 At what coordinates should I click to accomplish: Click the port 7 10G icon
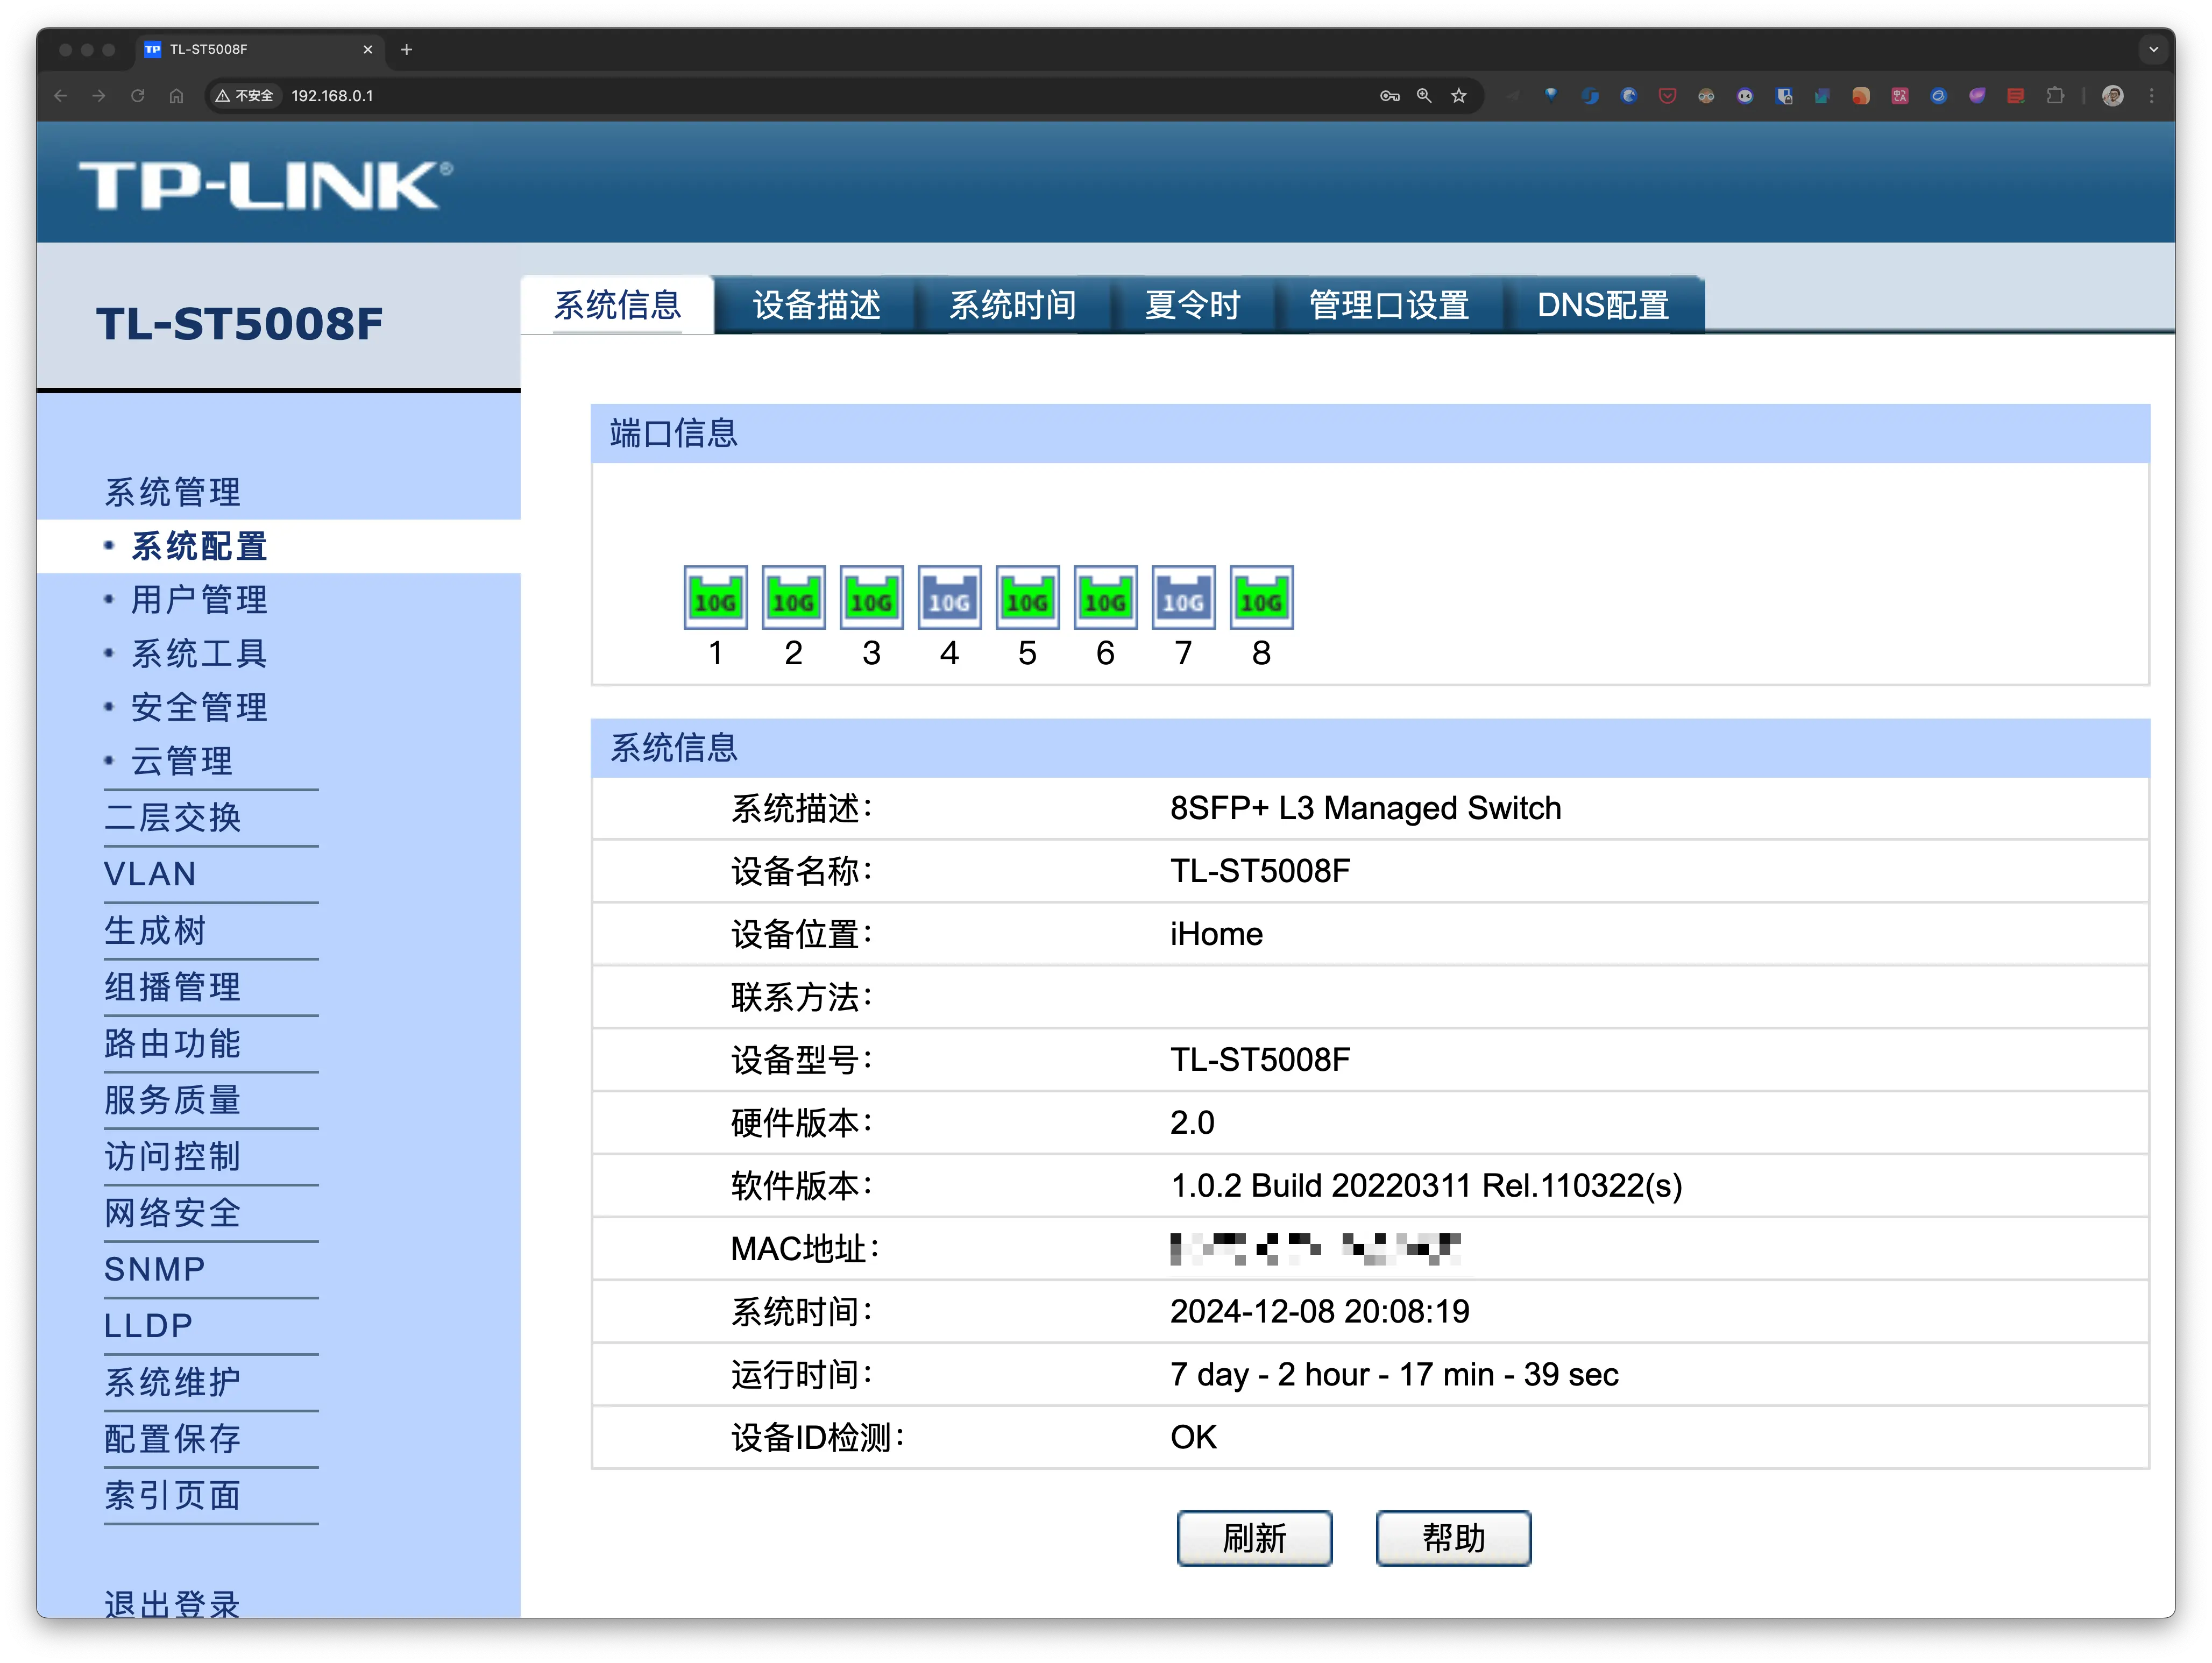pos(1183,598)
